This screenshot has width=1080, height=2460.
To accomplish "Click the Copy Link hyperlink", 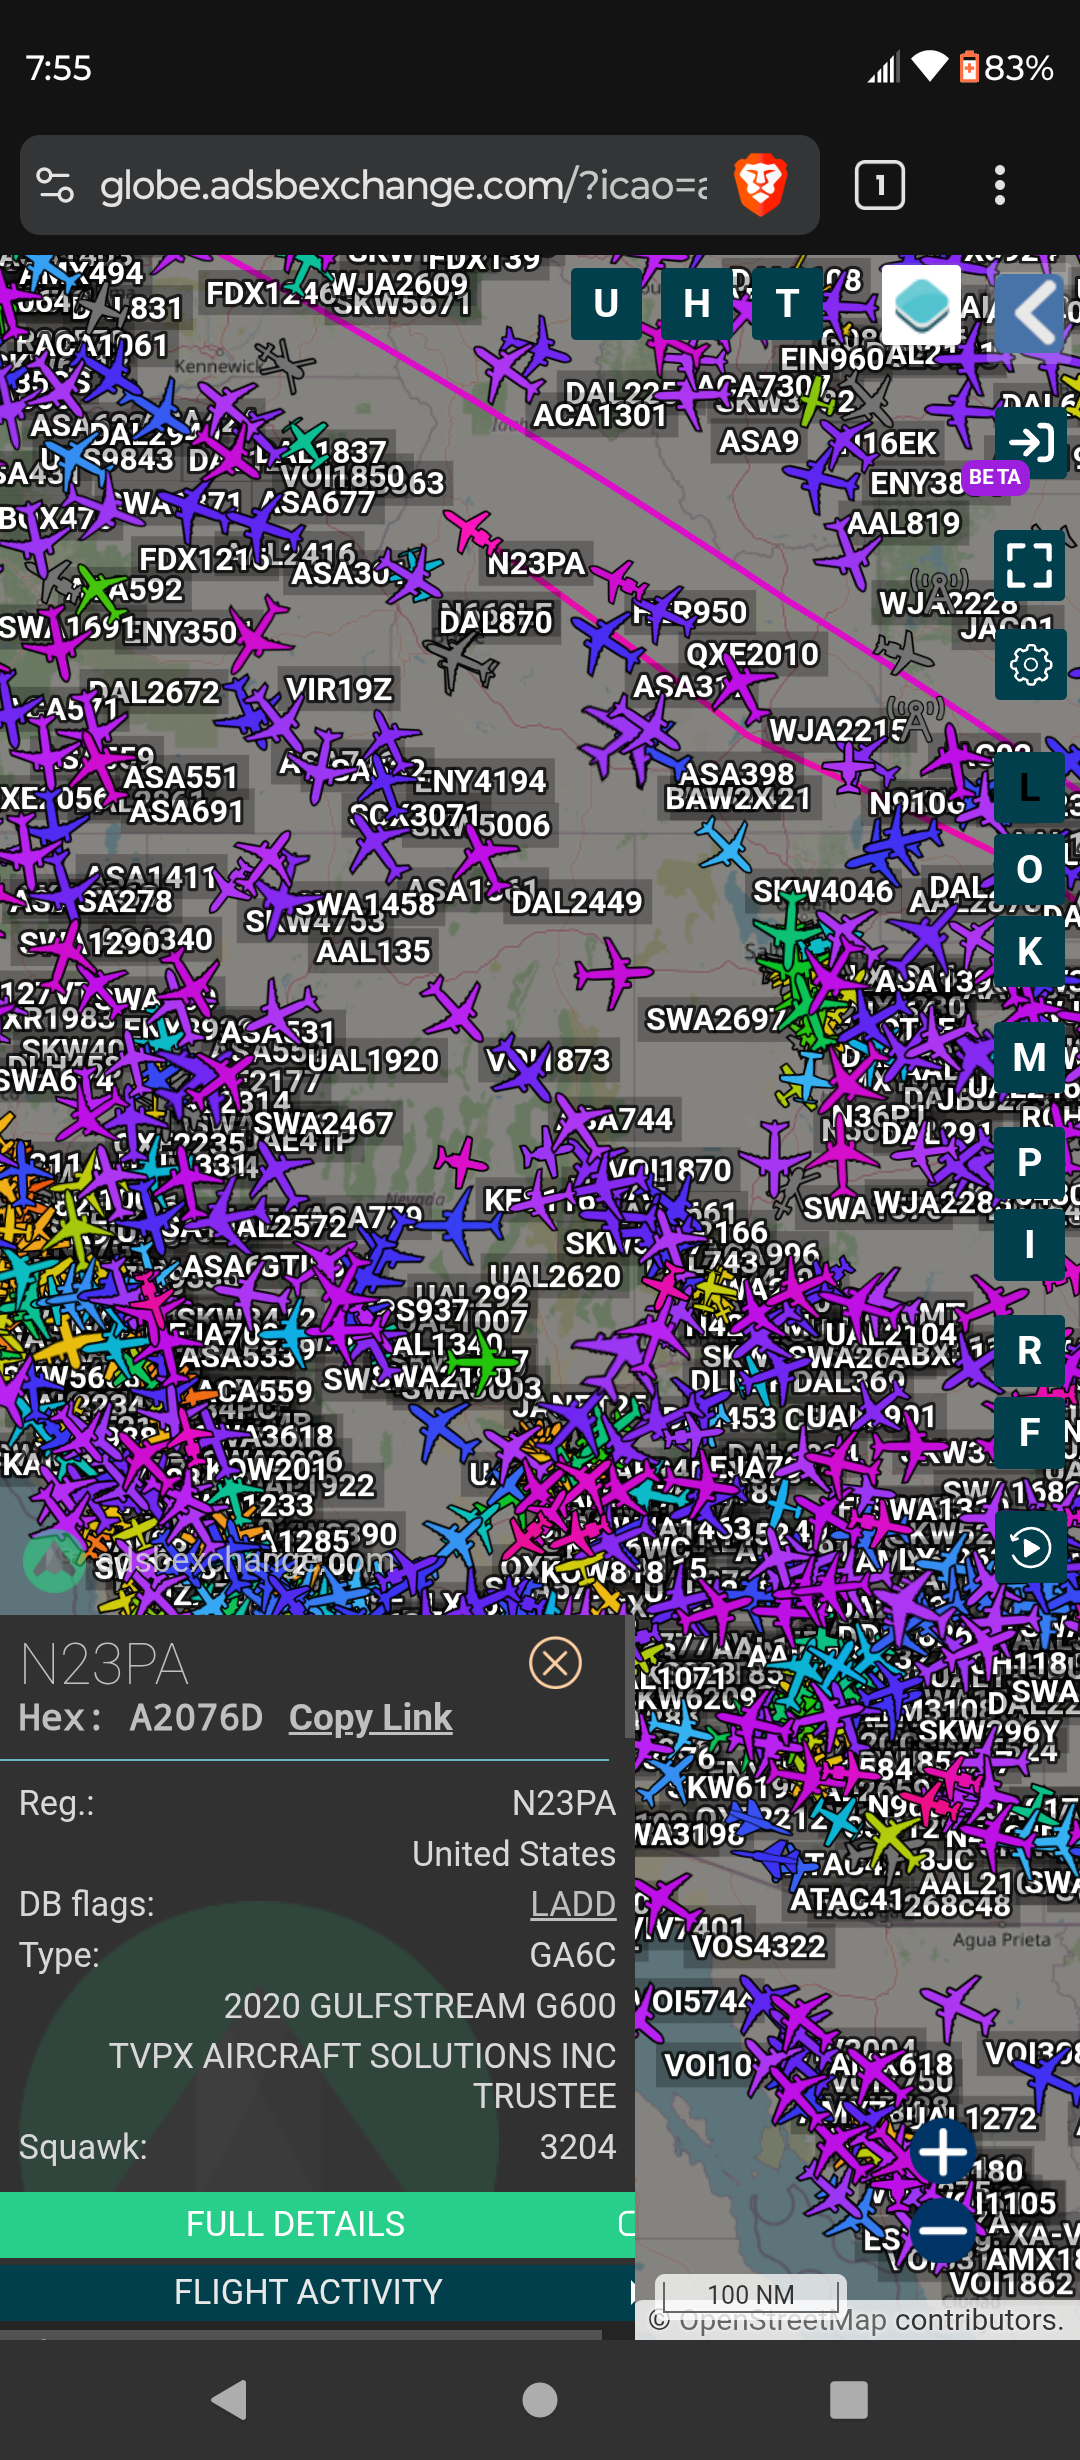I will [x=370, y=1717].
